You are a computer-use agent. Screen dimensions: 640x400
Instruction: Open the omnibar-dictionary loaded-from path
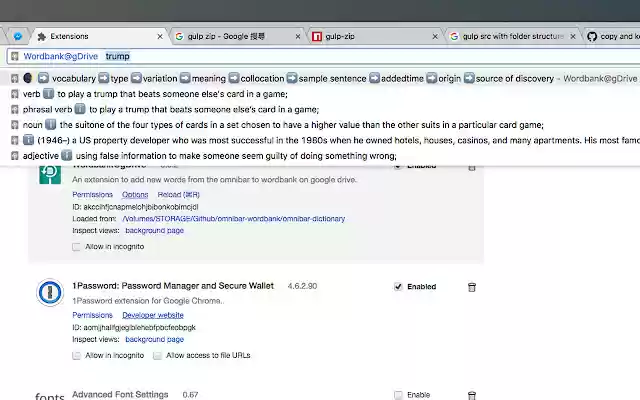click(233, 219)
